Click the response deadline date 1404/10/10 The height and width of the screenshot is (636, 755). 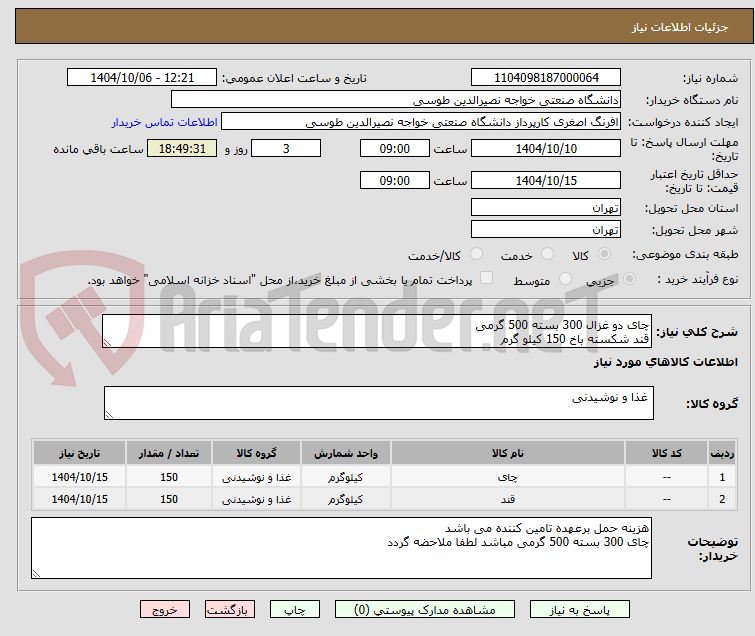(546, 148)
